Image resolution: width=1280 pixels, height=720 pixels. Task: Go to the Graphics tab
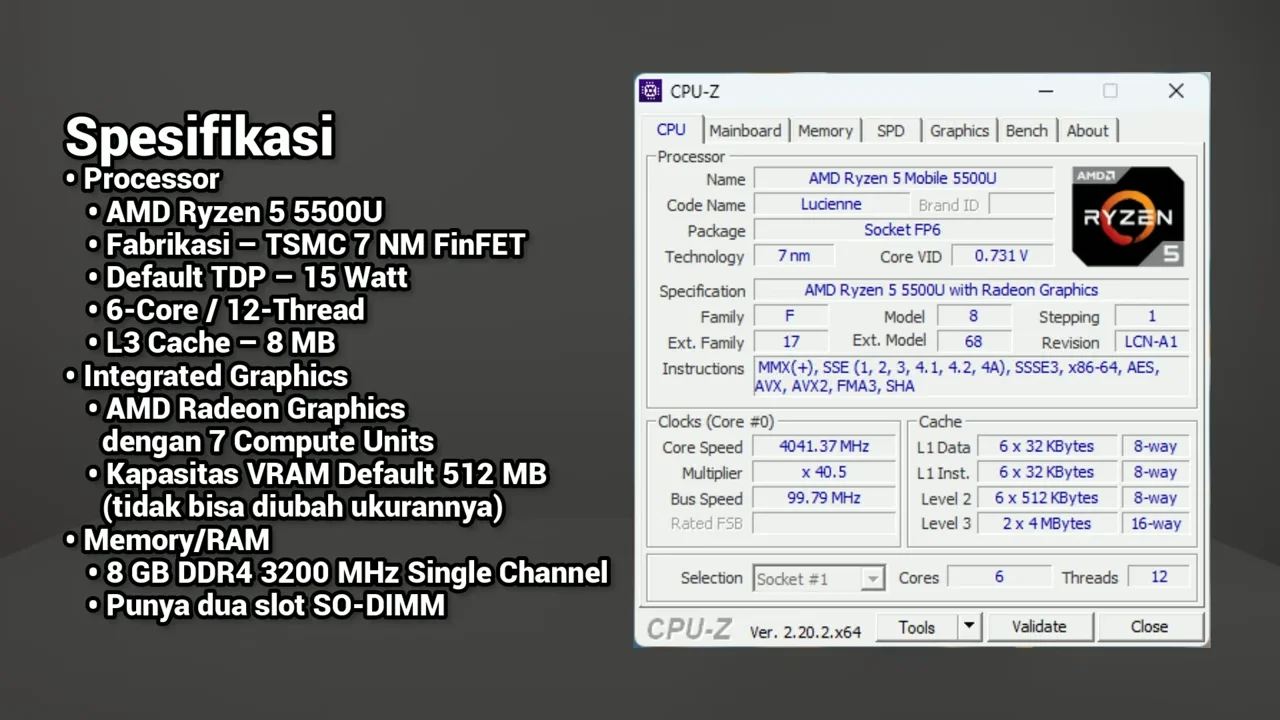coord(959,130)
